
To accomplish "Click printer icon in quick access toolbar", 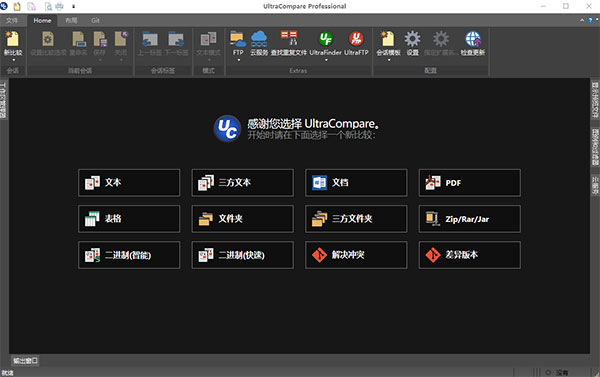I will [x=59, y=6].
